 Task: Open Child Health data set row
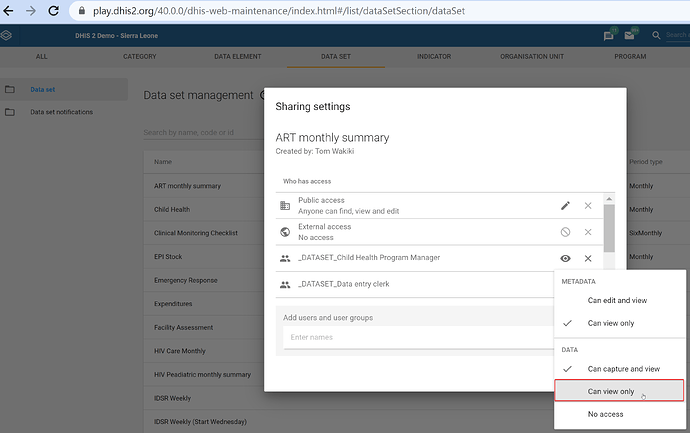203,209
